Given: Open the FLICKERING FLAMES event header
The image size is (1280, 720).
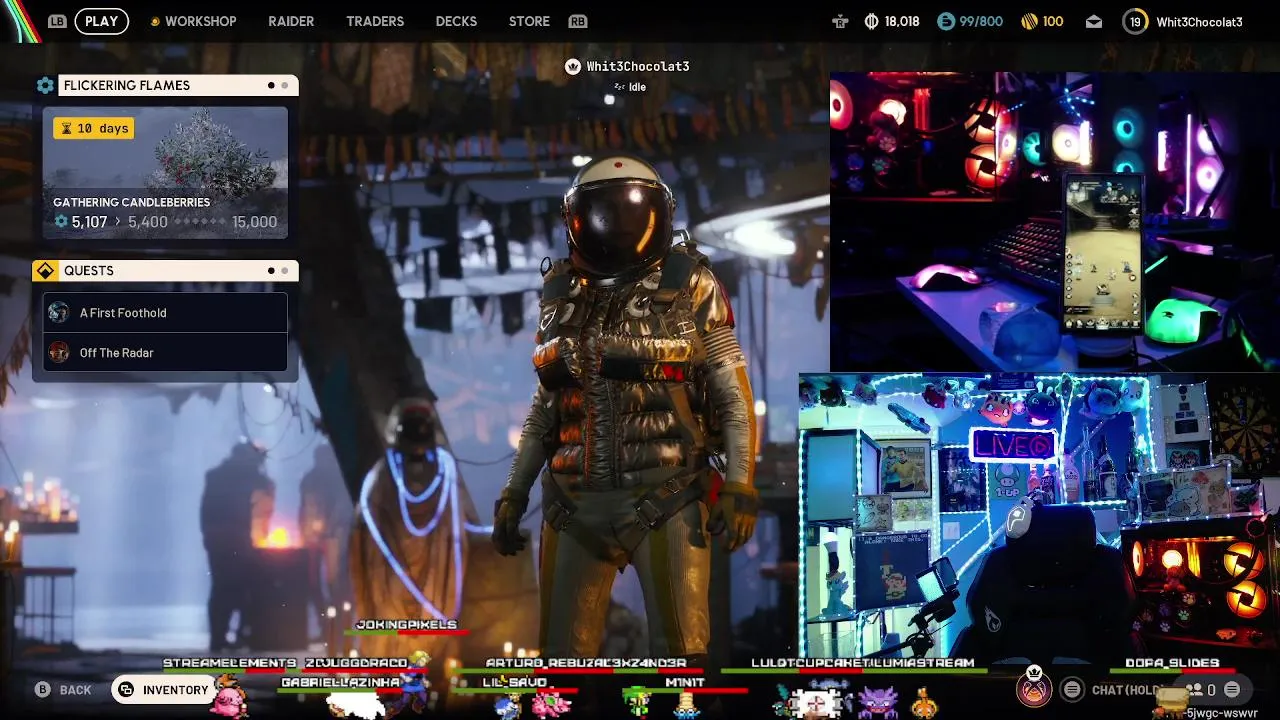Looking at the screenshot, I should tap(178, 86).
